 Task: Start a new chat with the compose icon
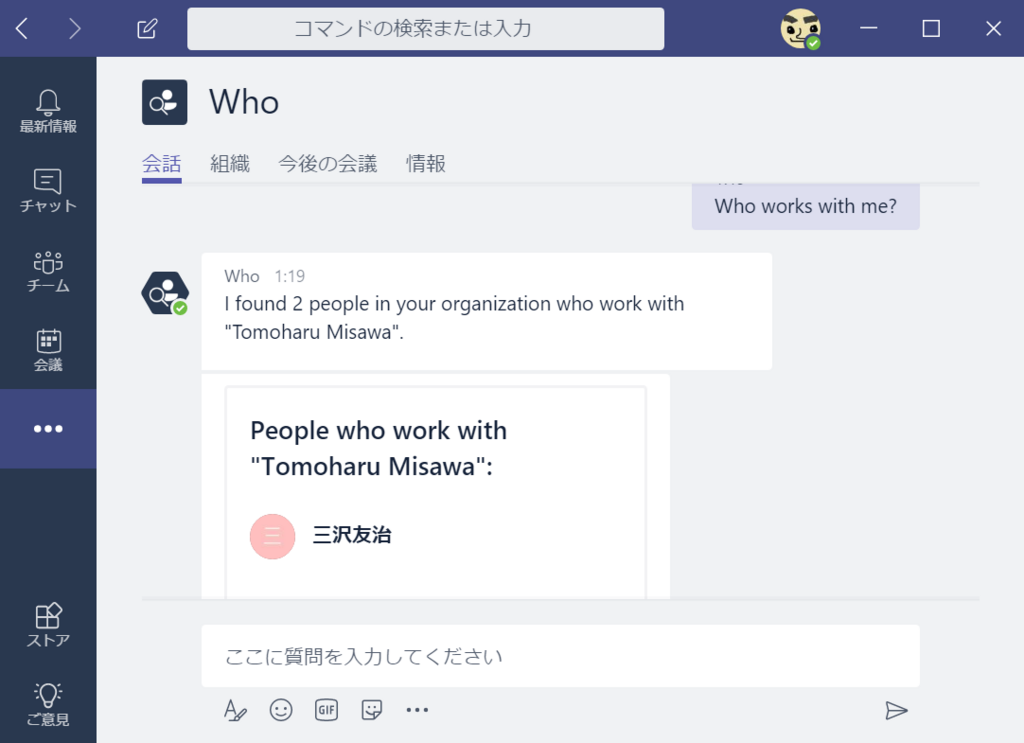[x=146, y=28]
